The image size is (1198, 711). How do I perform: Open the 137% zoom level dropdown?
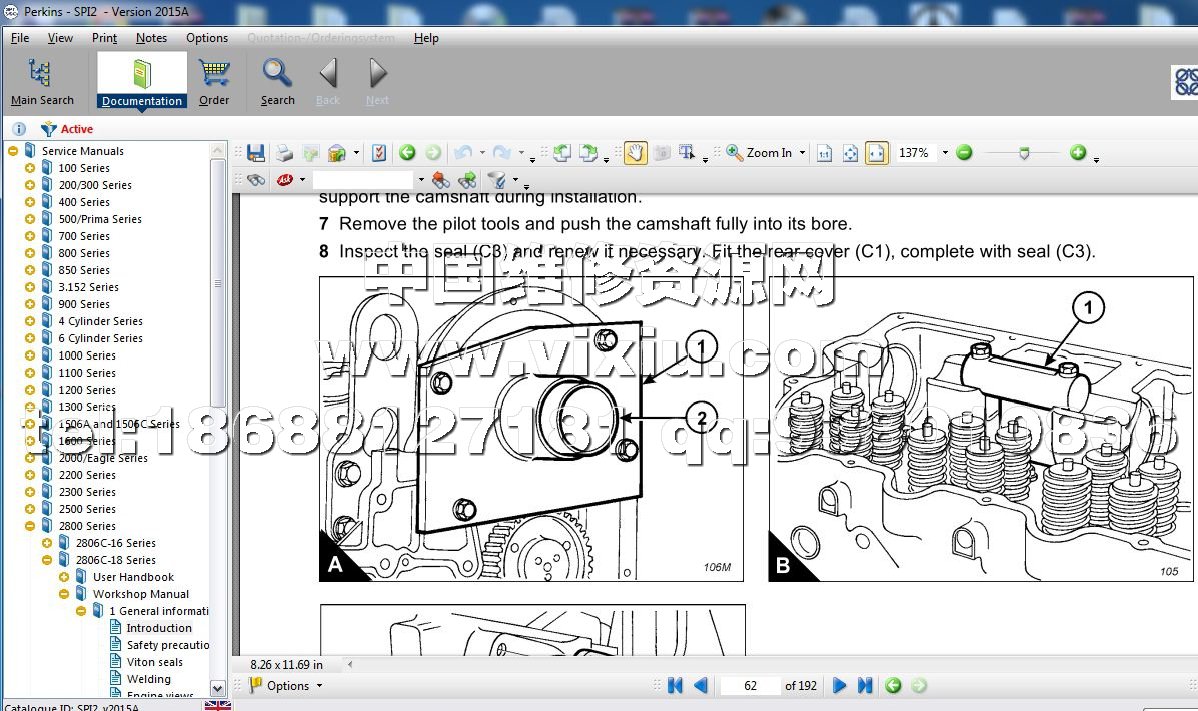(x=944, y=153)
